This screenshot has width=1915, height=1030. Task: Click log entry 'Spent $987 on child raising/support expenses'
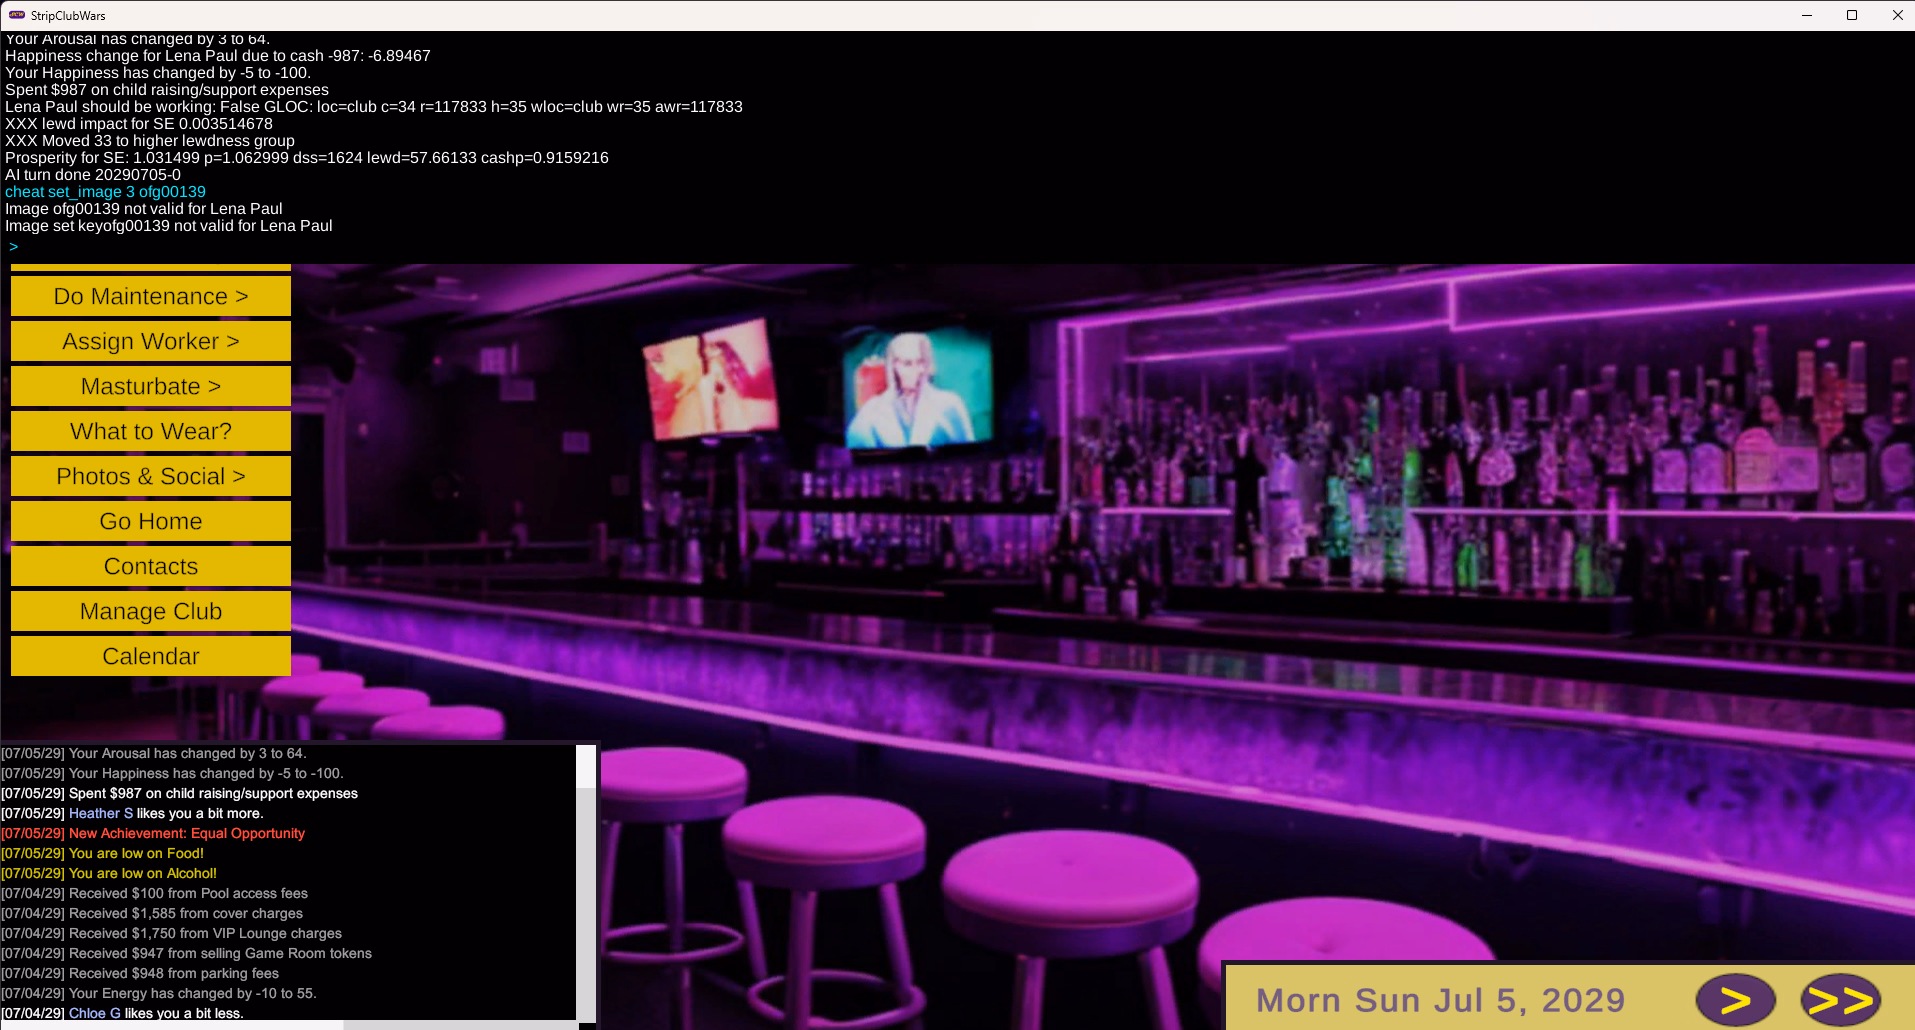pyautogui.click(x=179, y=793)
